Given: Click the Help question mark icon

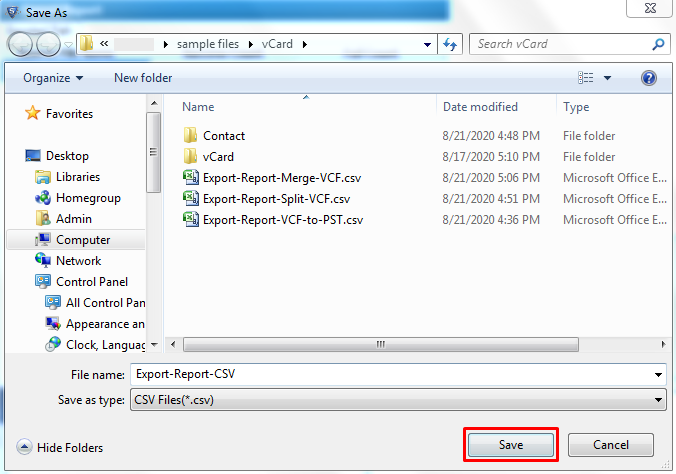Looking at the screenshot, I should tap(648, 78).
